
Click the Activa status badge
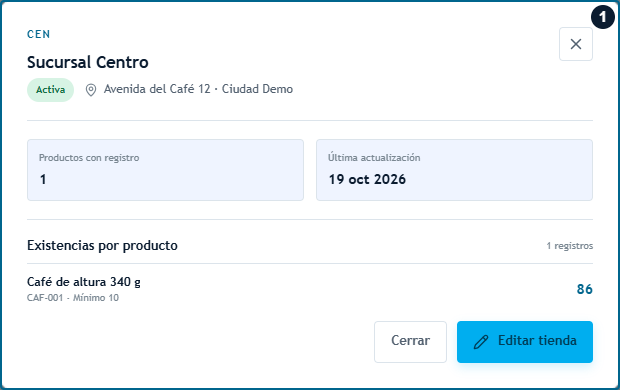coord(51,90)
